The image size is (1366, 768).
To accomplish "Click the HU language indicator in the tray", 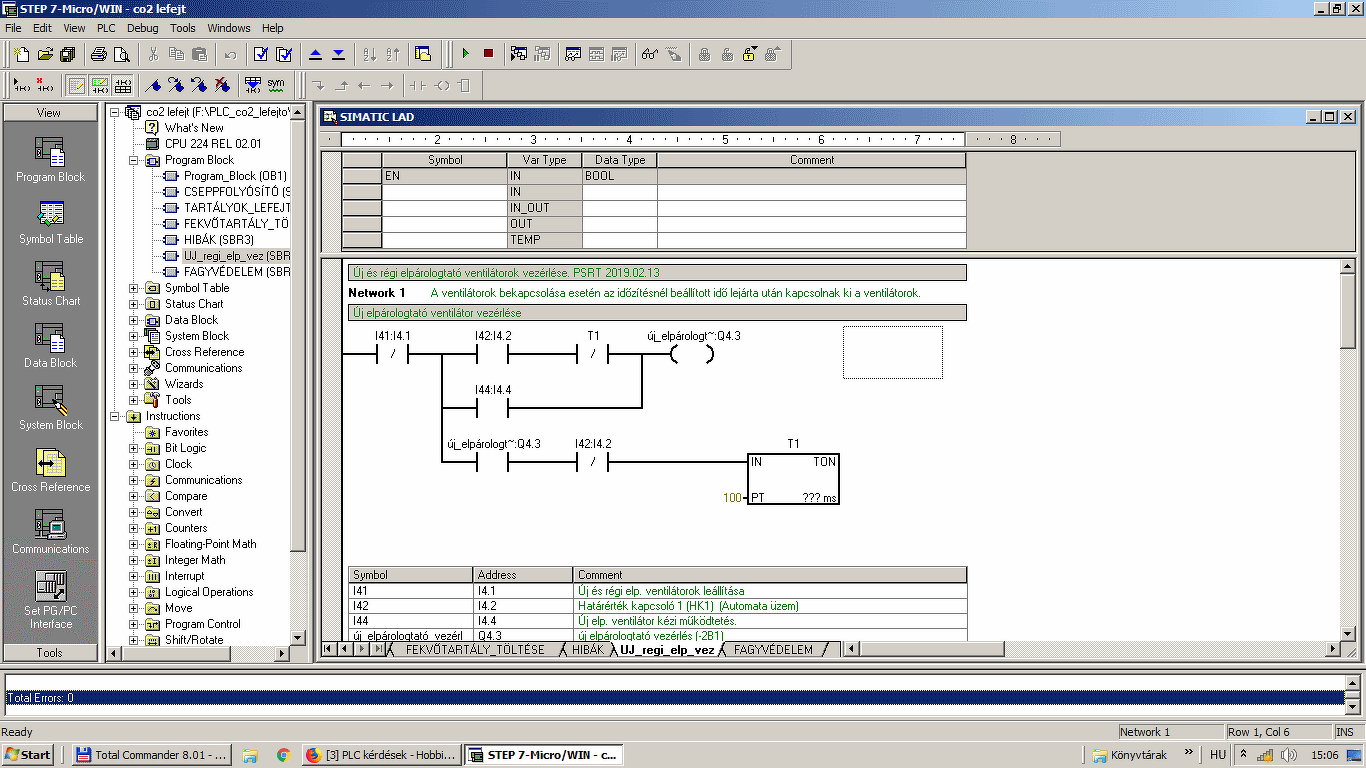I will [x=1217, y=755].
